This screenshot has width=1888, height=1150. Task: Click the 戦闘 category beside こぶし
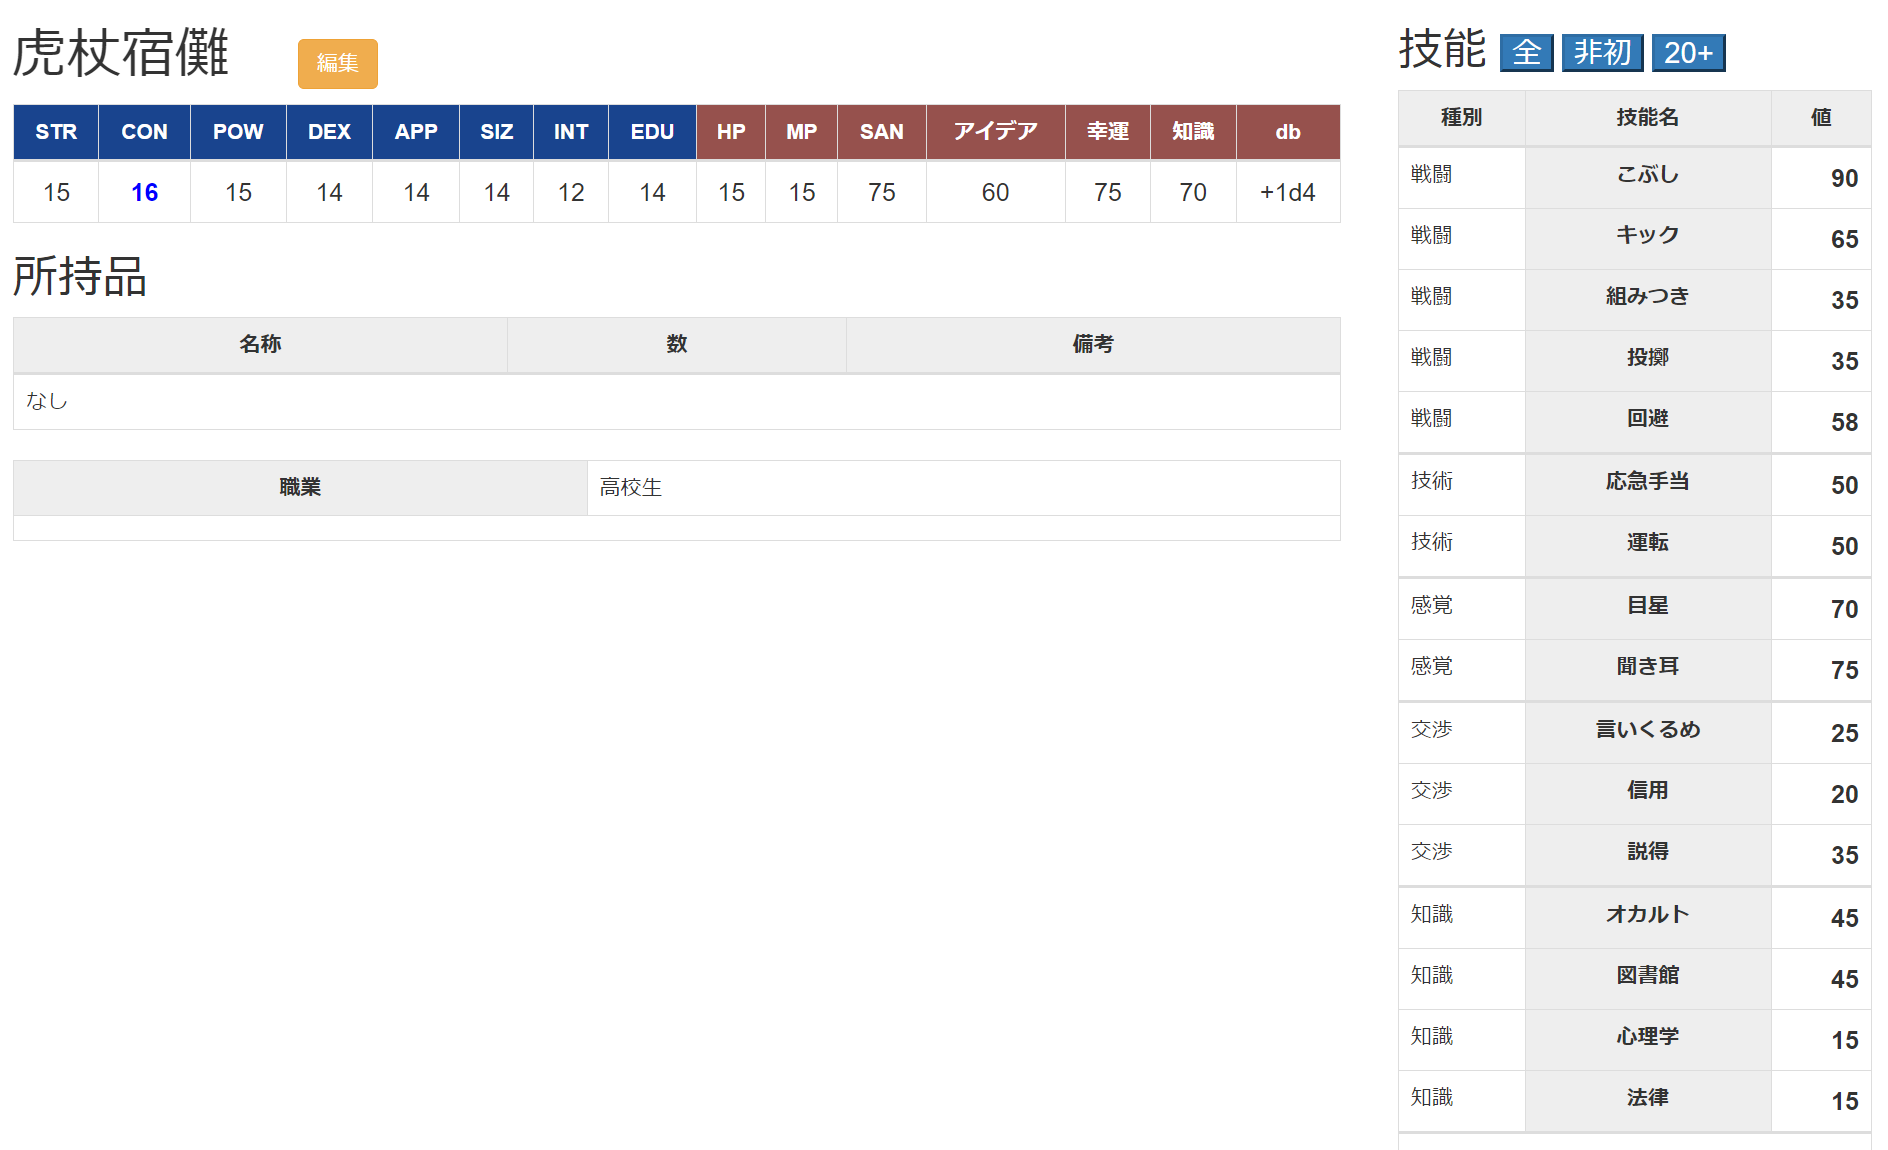tap(1431, 174)
